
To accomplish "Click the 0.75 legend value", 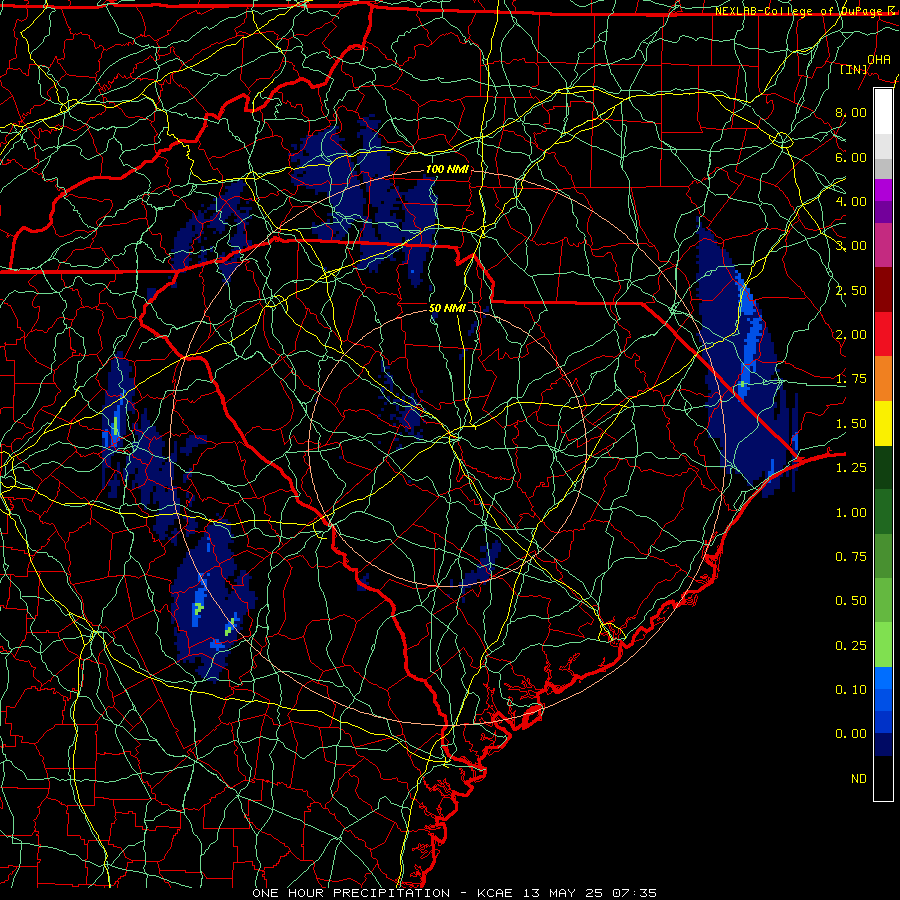I will 851,557.
